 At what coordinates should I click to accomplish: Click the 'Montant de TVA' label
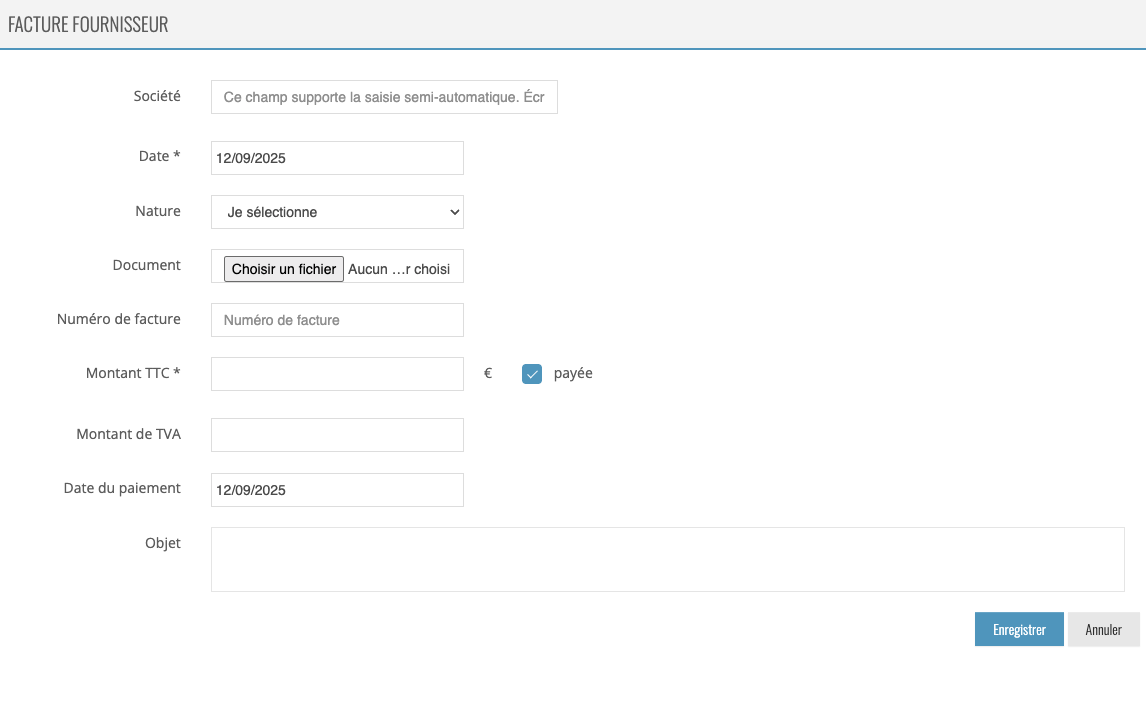point(129,433)
